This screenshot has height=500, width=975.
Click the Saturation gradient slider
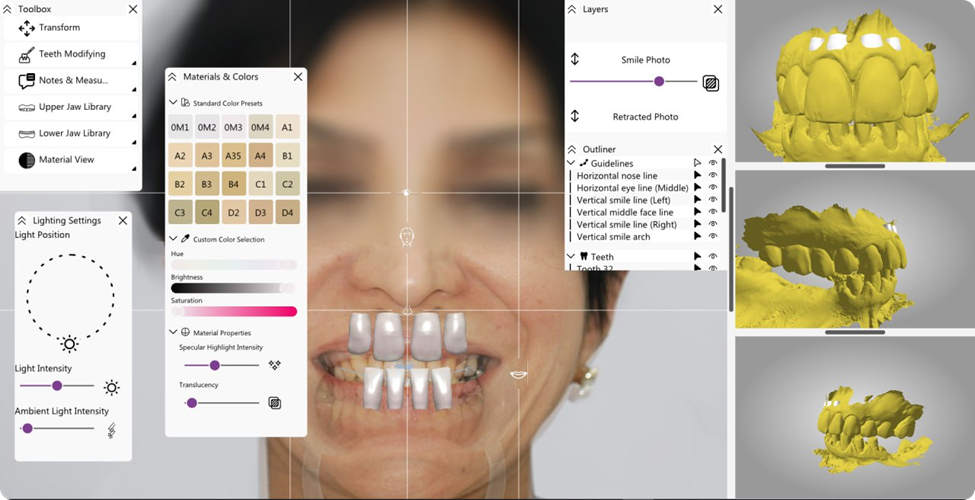click(x=234, y=312)
